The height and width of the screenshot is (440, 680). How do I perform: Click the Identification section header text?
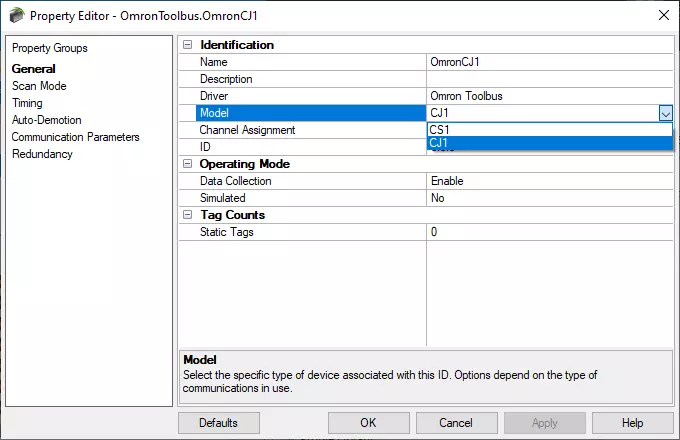tap(237, 45)
